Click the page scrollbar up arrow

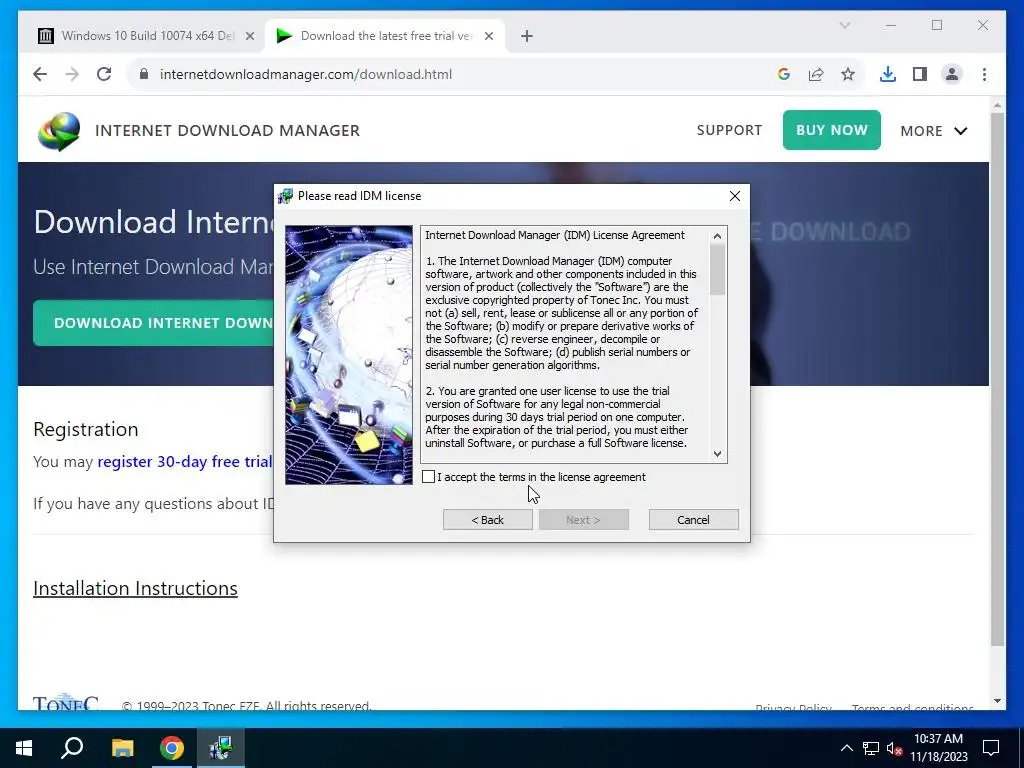click(997, 104)
